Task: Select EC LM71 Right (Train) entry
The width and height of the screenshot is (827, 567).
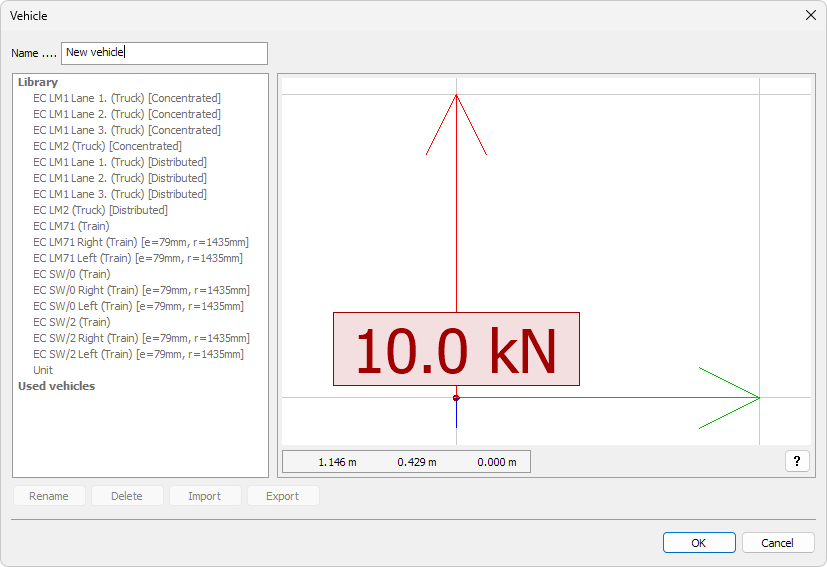Action: (140, 242)
